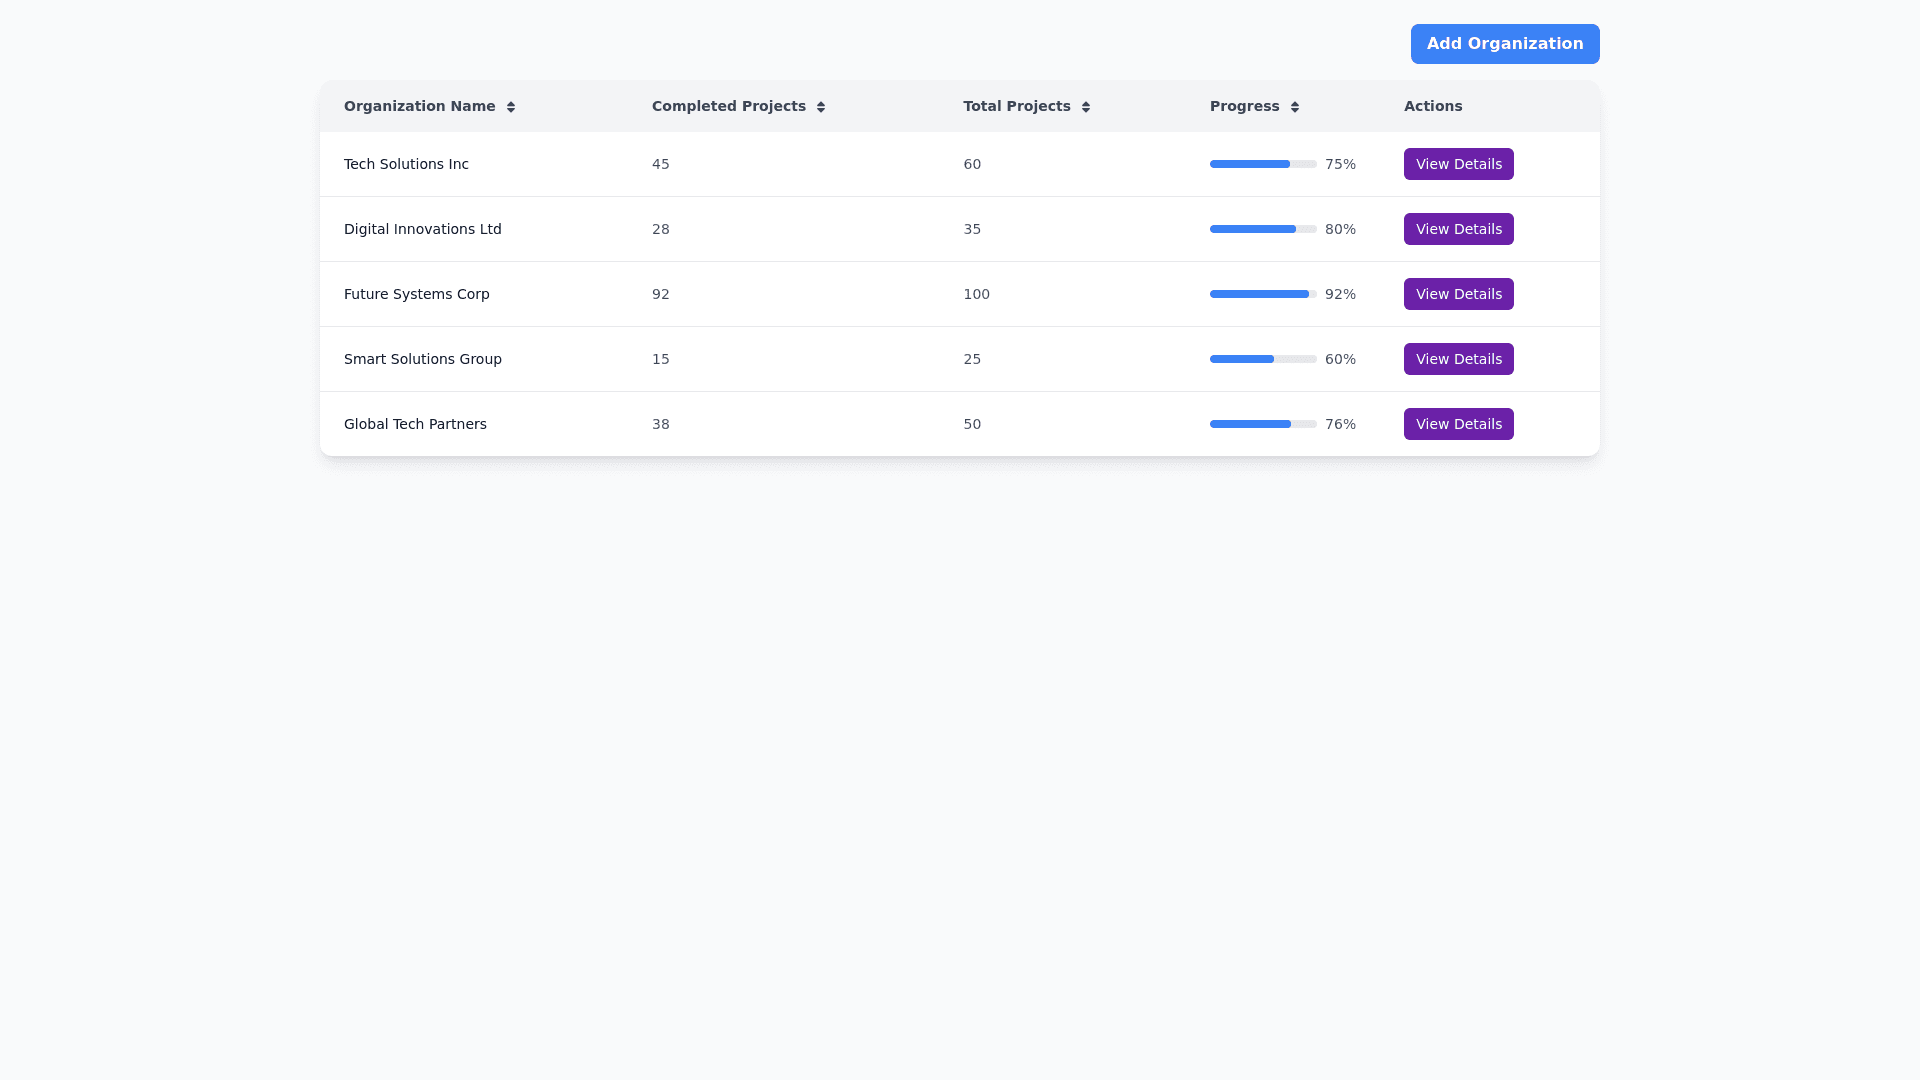
Task: View details for Future Systems Corp
Action: tap(1458, 294)
